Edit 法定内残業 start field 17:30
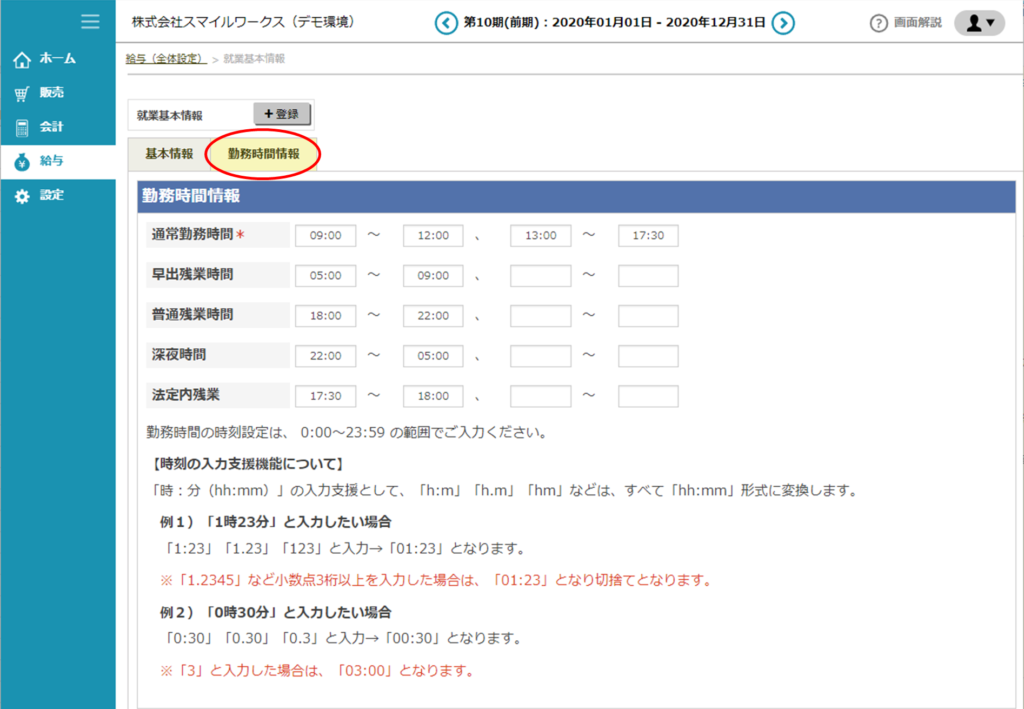The height and width of the screenshot is (709, 1024). pos(325,396)
